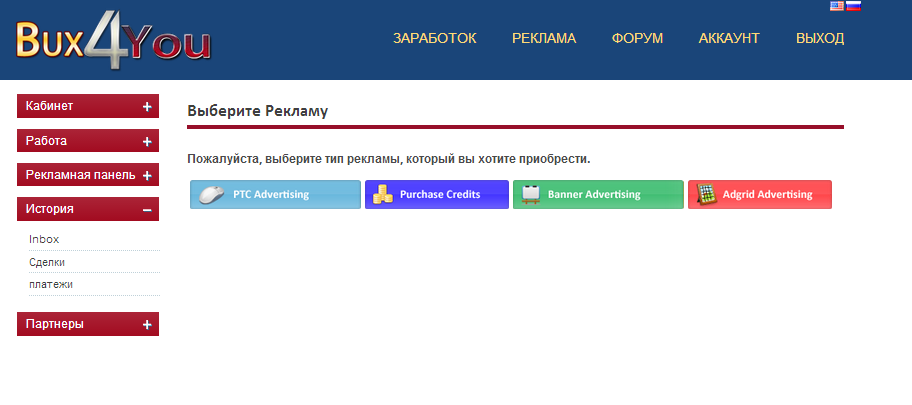Image resolution: width=912 pixels, height=405 pixels.
Task: Choose Banner Advertising button
Action: point(598,194)
